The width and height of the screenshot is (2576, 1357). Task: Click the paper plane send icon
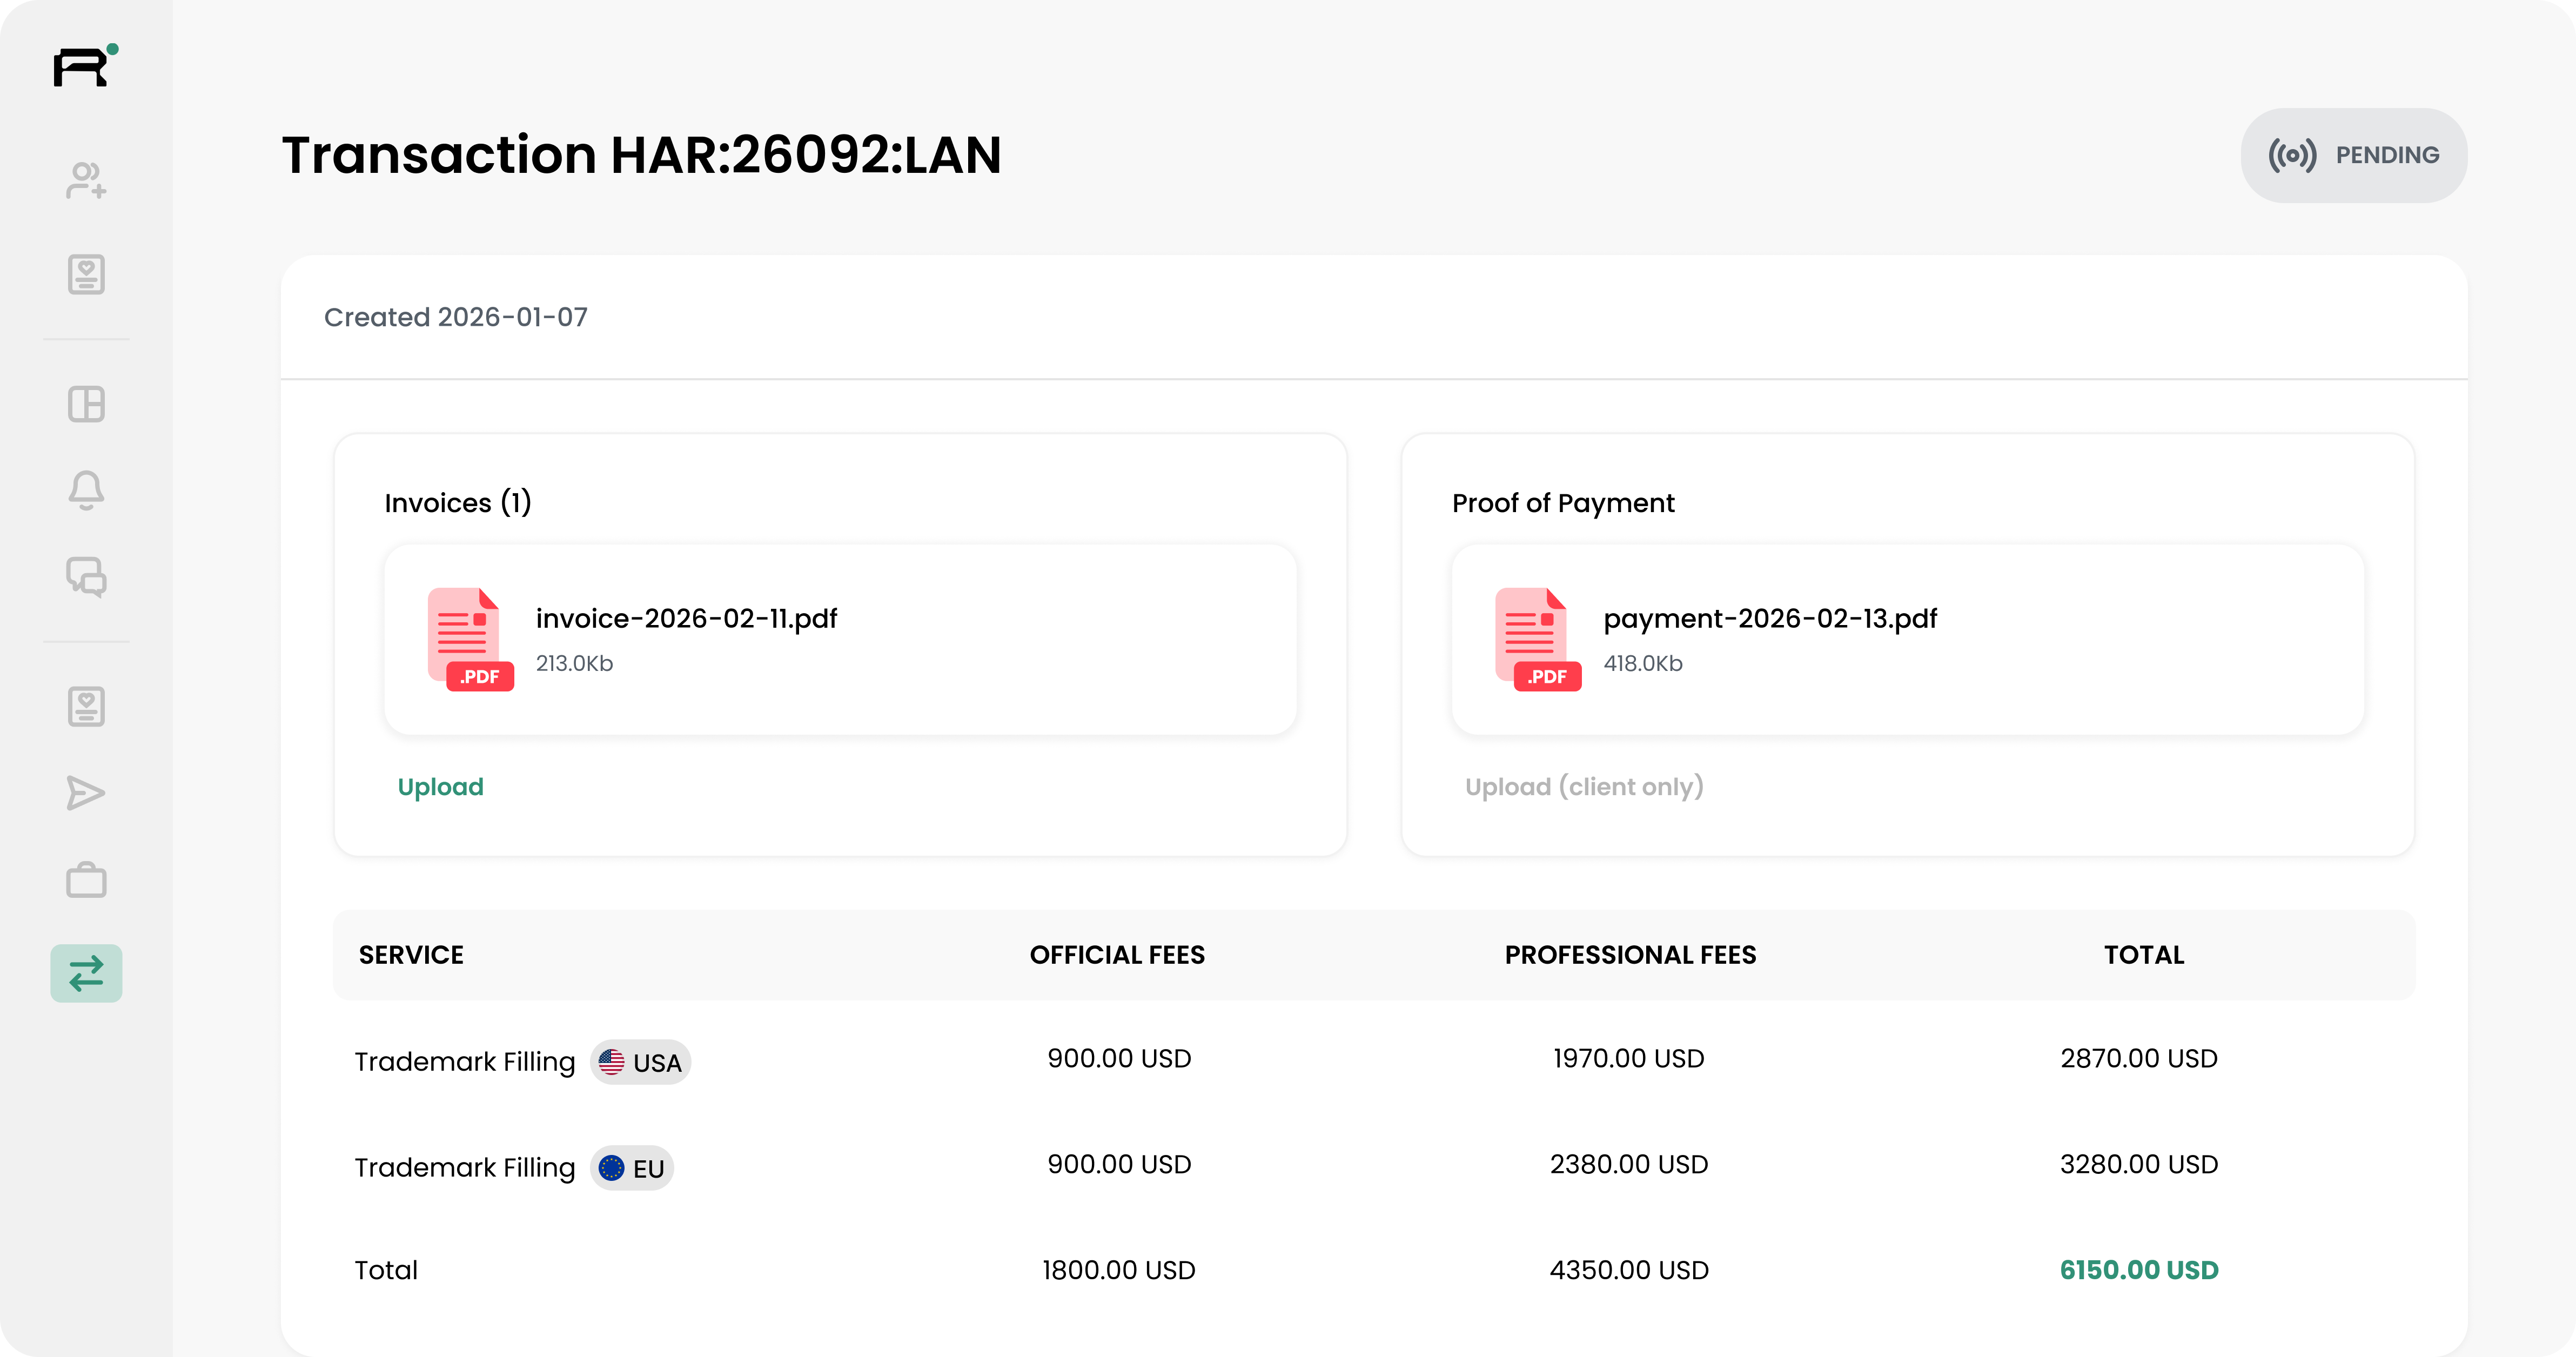(x=86, y=793)
